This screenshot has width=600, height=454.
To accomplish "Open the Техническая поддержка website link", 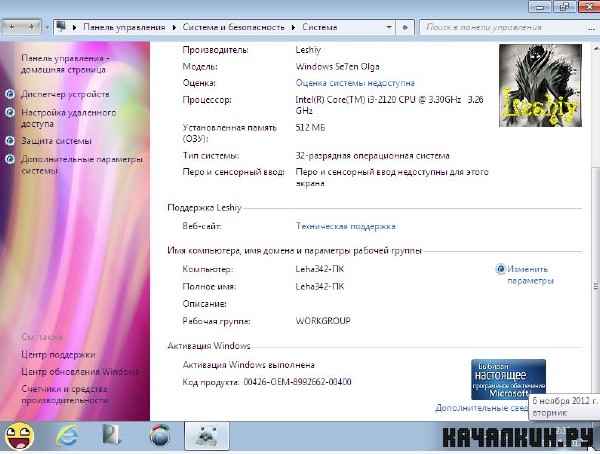I will (346, 226).
